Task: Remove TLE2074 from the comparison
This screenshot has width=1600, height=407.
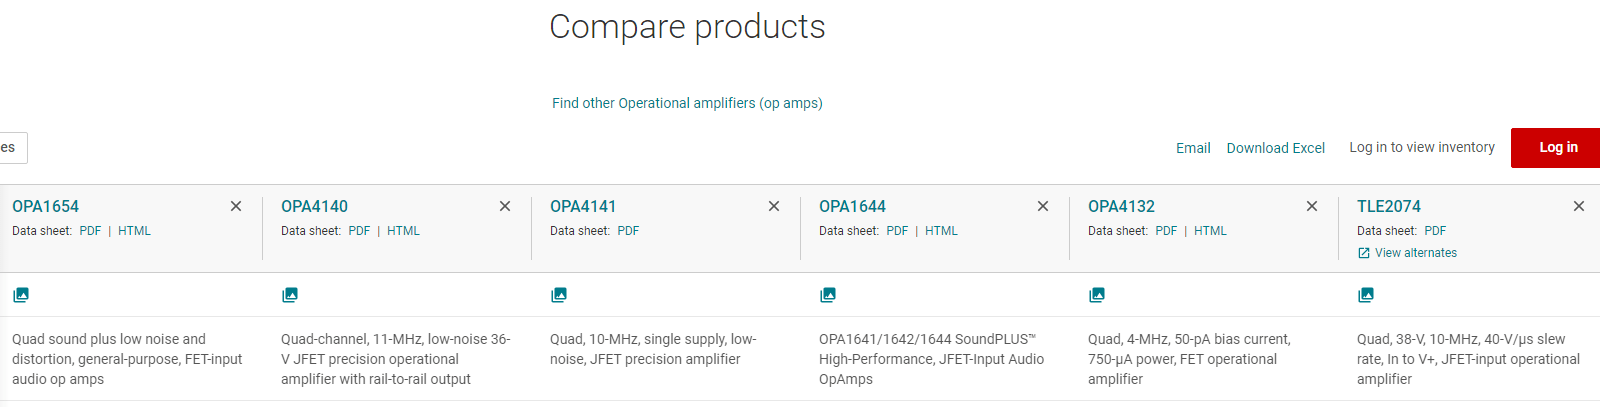Action: pyautogui.click(x=1579, y=206)
